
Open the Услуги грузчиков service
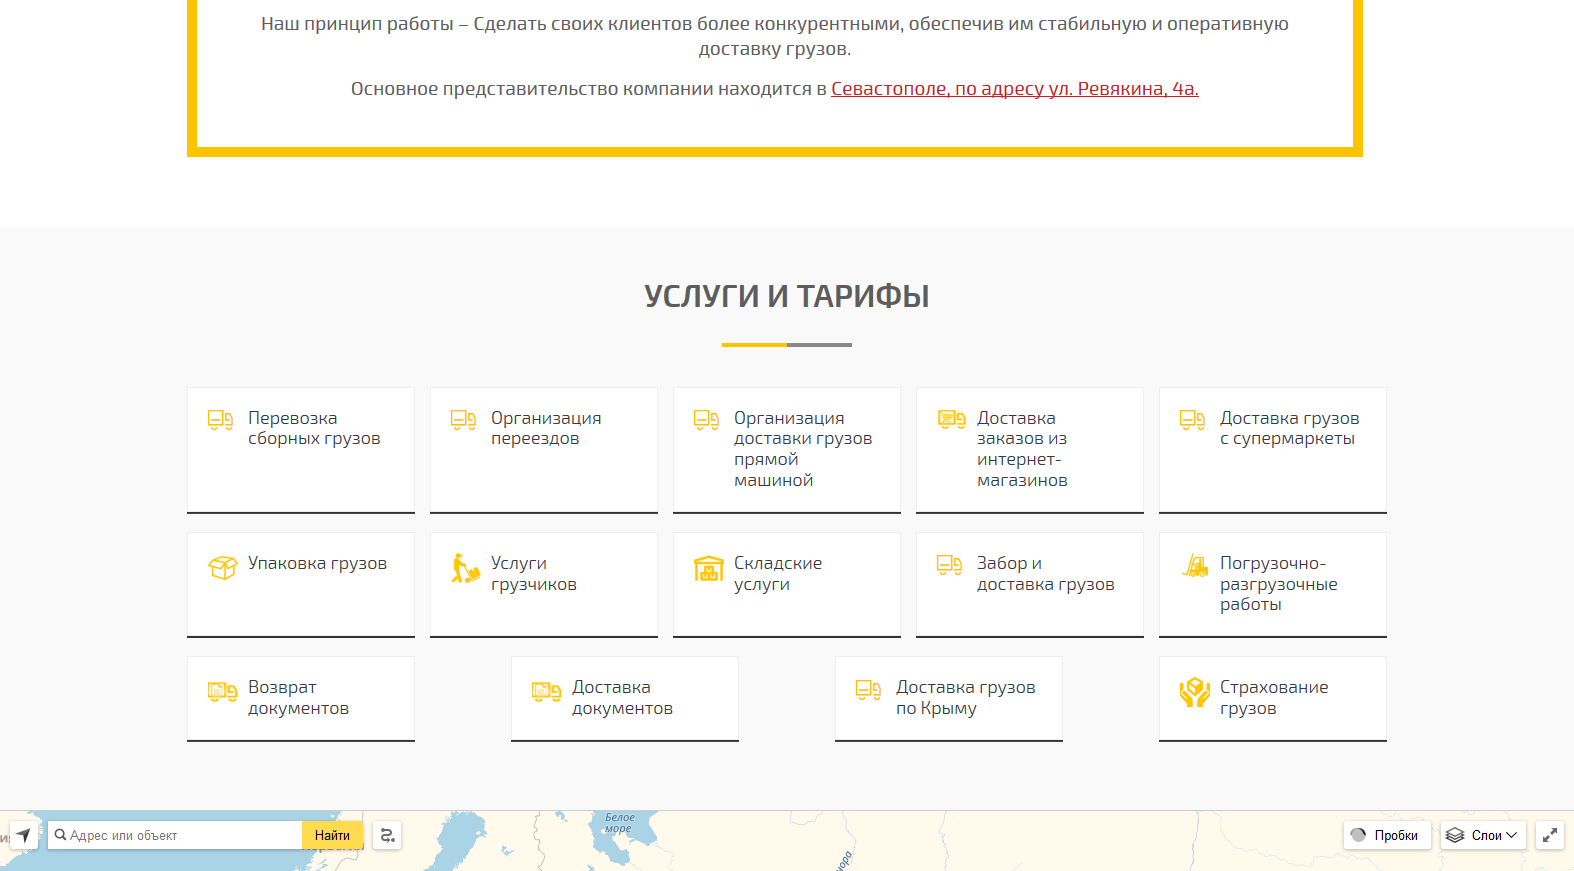[544, 585]
